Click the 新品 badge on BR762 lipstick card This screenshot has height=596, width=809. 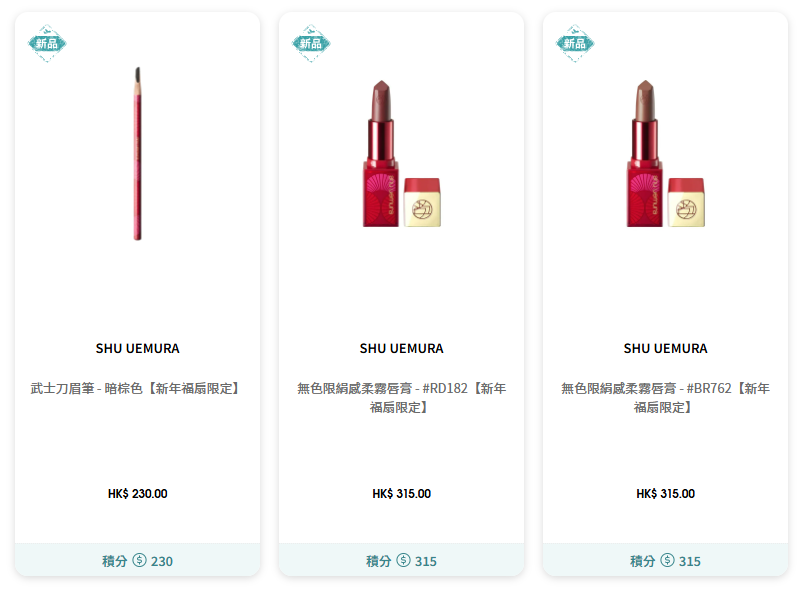point(575,43)
